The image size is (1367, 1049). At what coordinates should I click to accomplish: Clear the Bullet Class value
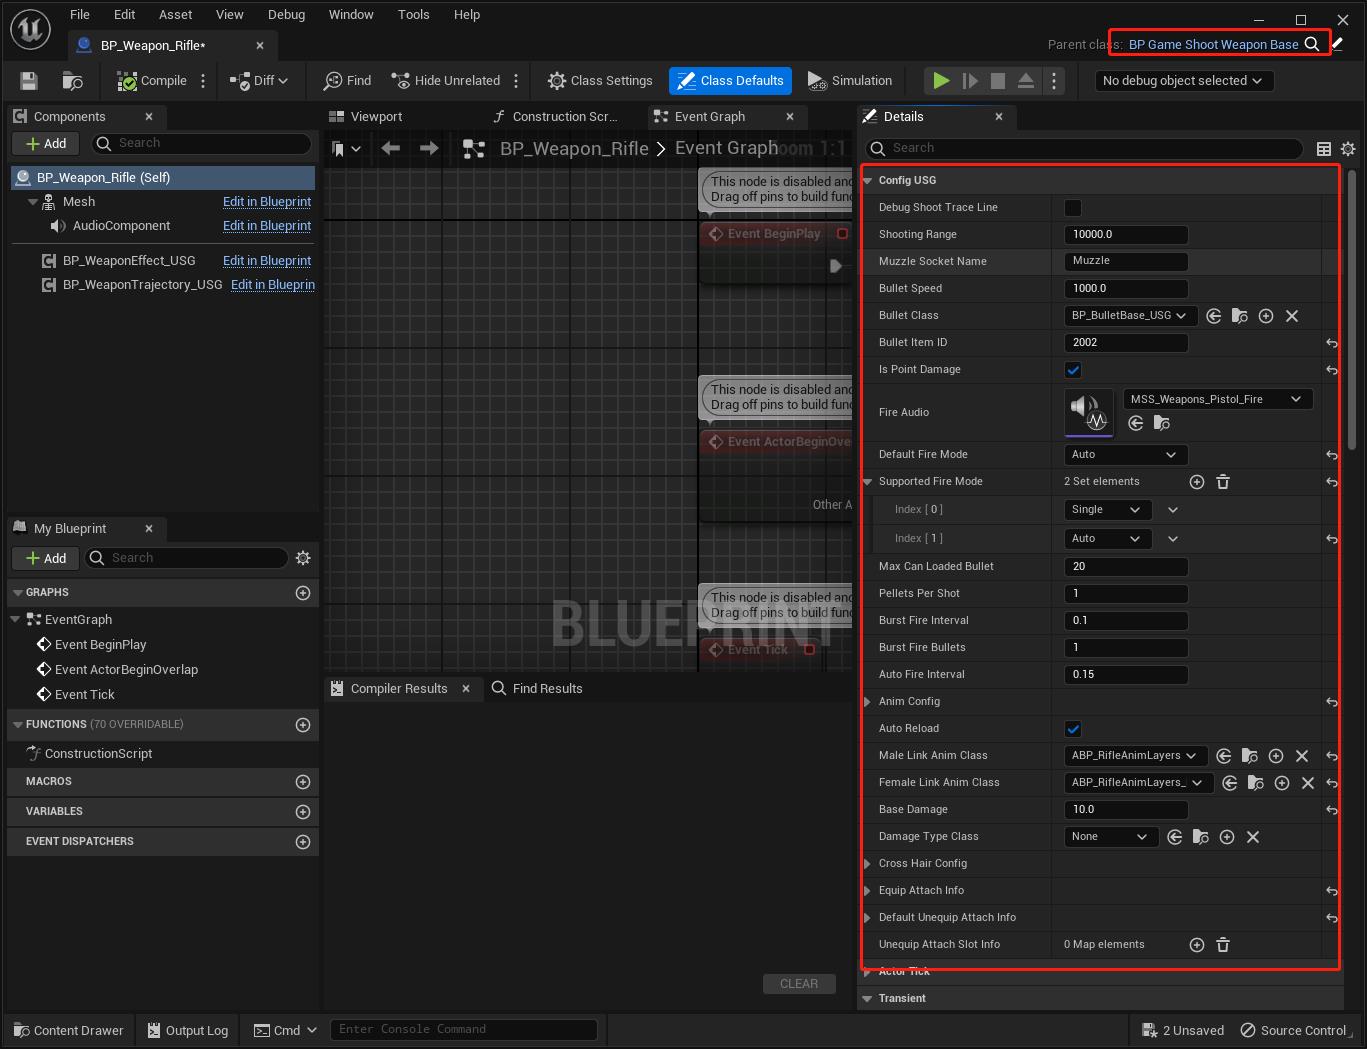point(1292,316)
